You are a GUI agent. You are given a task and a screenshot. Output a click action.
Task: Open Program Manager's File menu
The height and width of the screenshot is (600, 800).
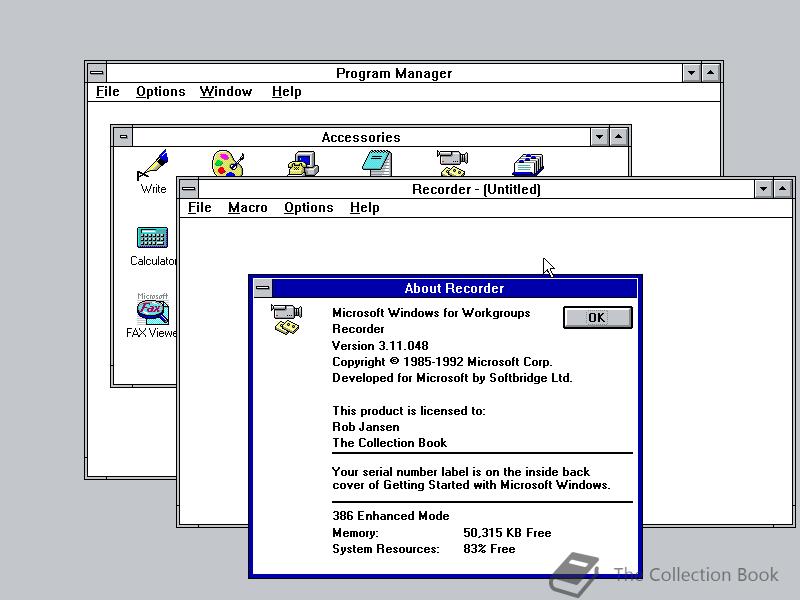coord(108,92)
